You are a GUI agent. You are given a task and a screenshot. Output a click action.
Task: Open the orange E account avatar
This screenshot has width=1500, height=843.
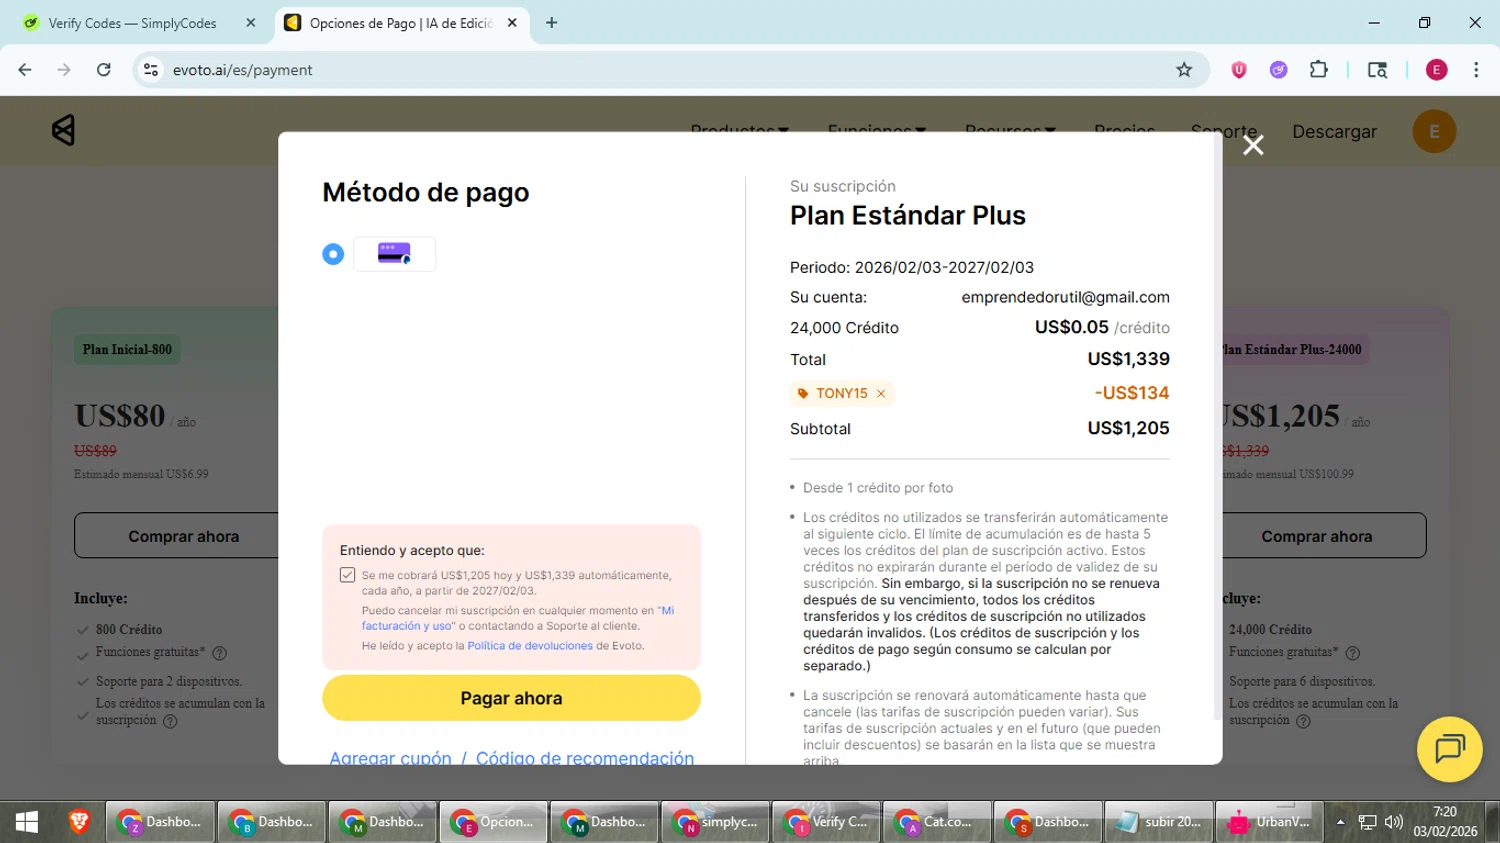coord(1434,132)
